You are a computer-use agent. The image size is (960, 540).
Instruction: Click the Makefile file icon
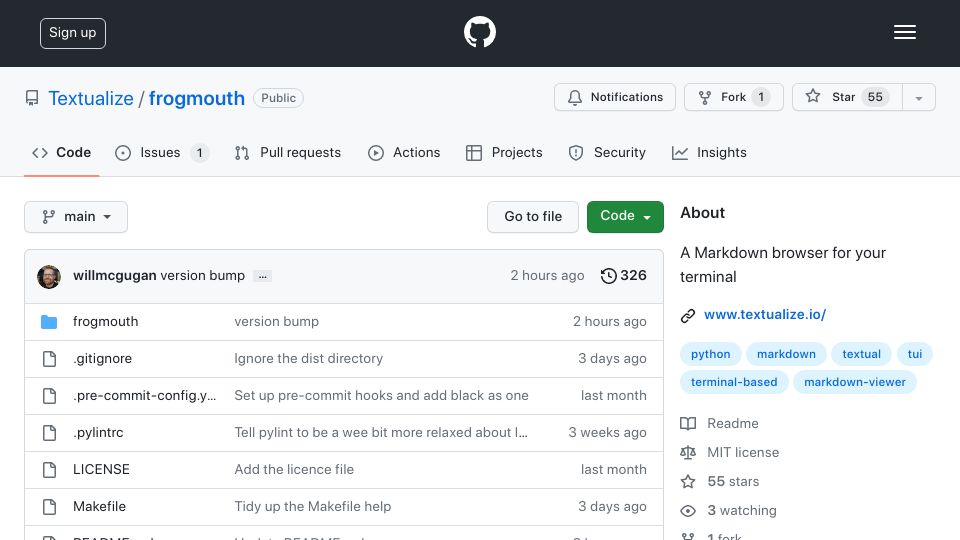point(50,507)
